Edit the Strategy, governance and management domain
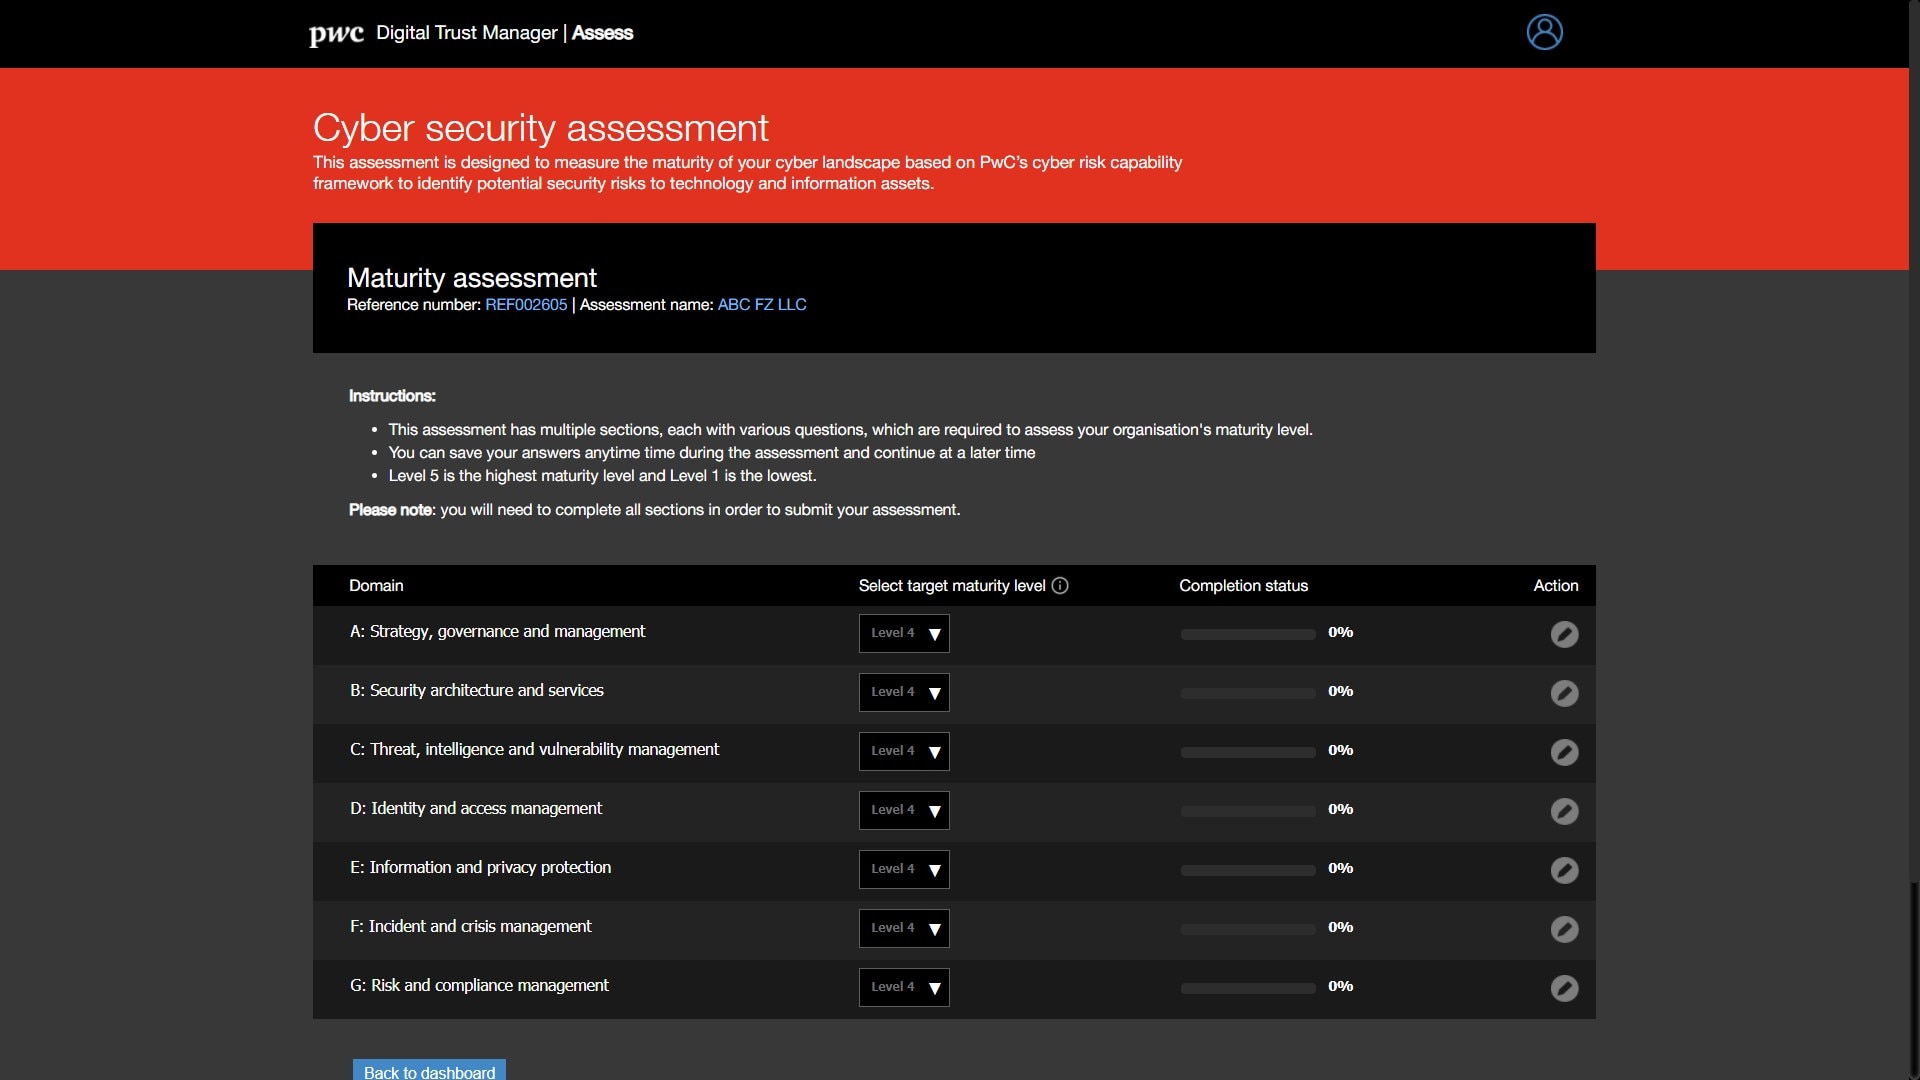Image resolution: width=1920 pixels, height=1080 pixels. (x=1564, y=634)
